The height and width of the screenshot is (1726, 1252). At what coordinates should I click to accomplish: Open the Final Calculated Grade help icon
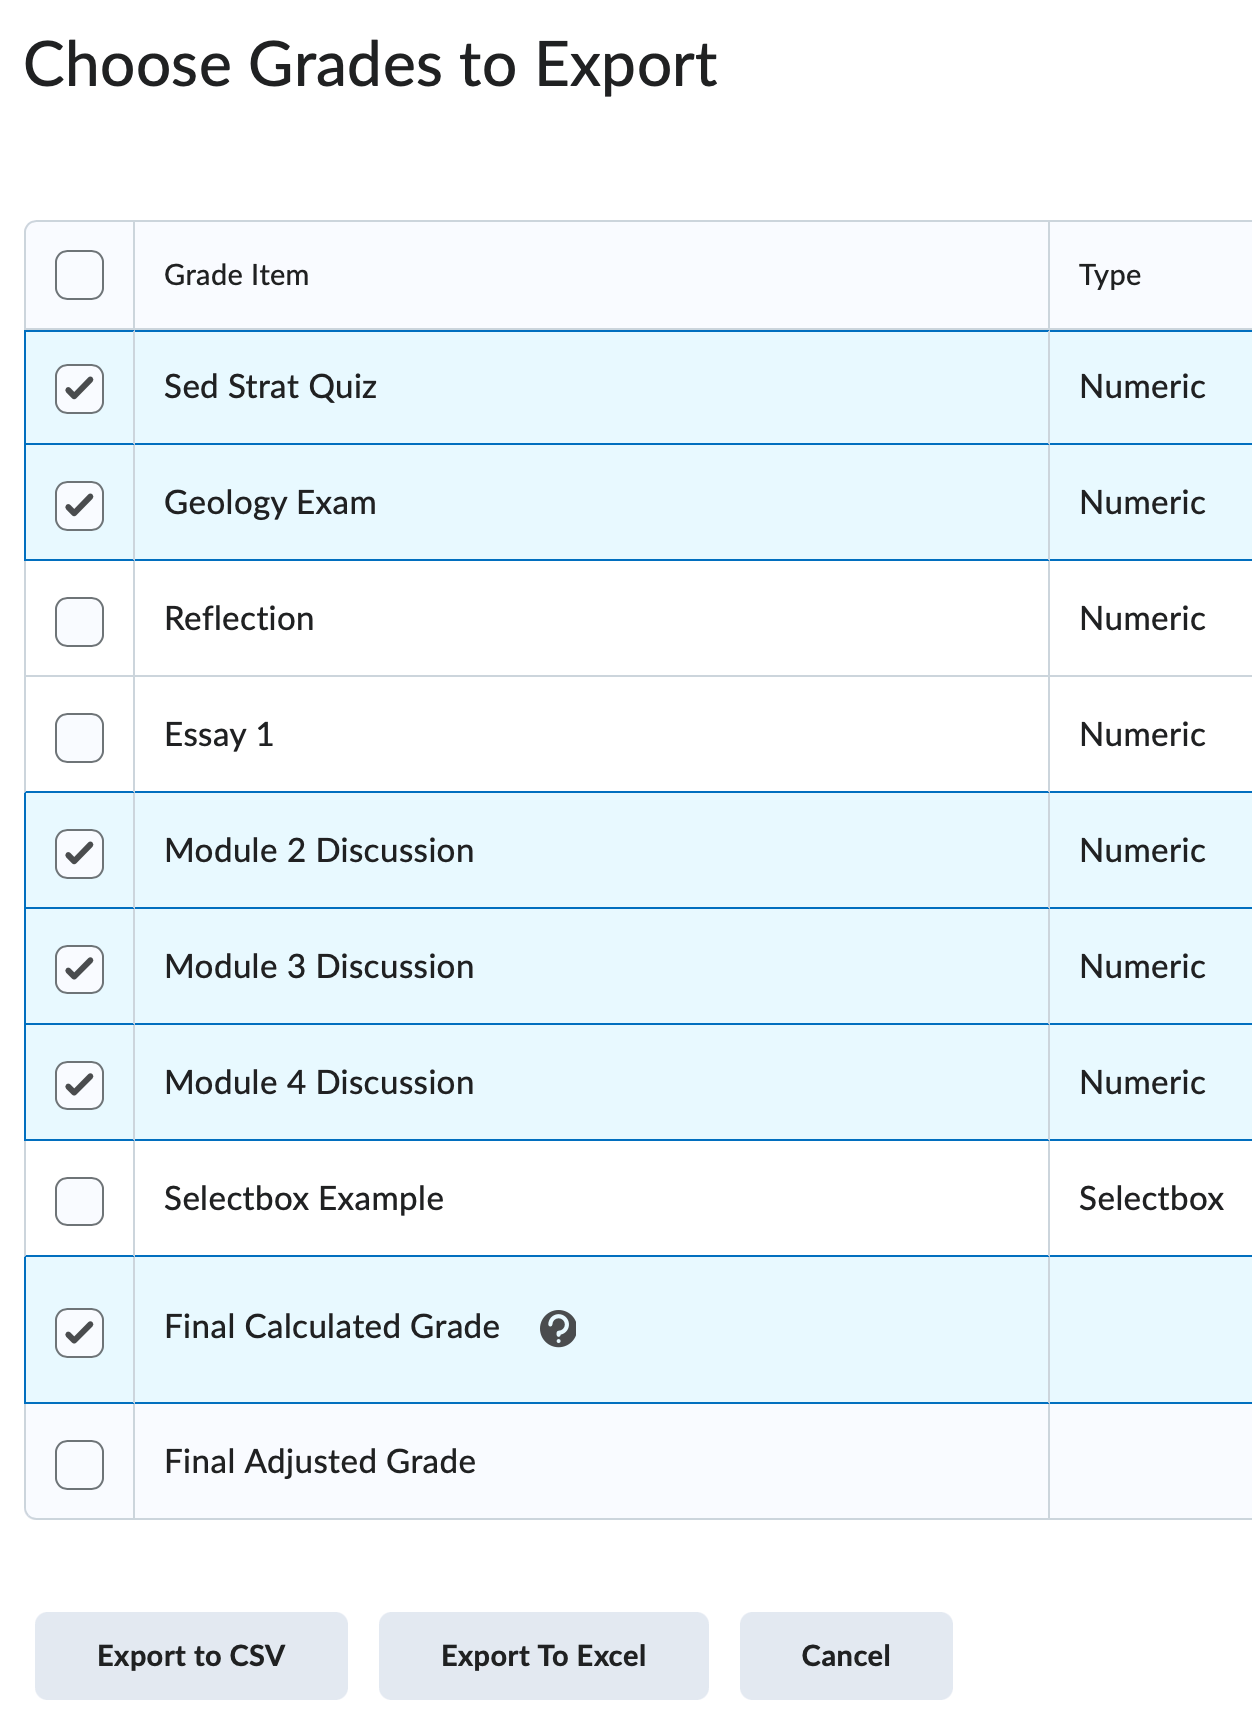(559, 1330)
